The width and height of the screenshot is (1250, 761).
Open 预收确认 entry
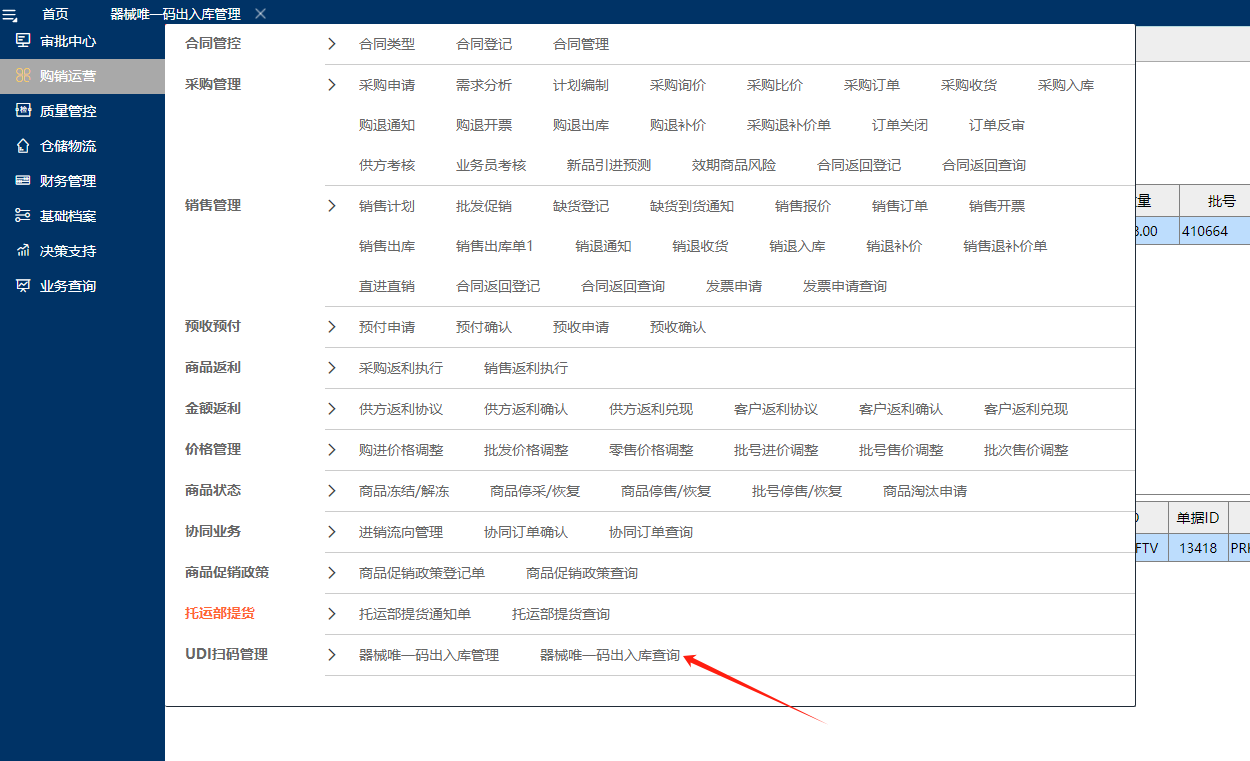[678, 327]
